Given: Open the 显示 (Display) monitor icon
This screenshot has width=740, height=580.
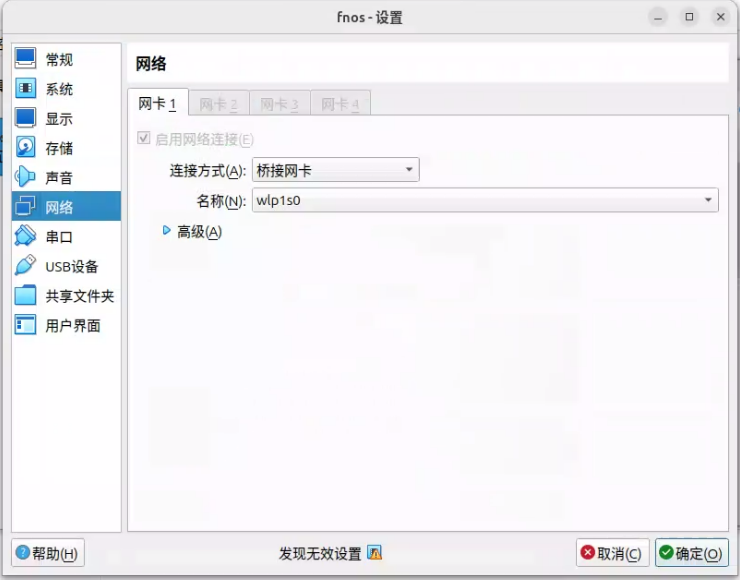Looking at the screenshot, I should click(25, 118).
